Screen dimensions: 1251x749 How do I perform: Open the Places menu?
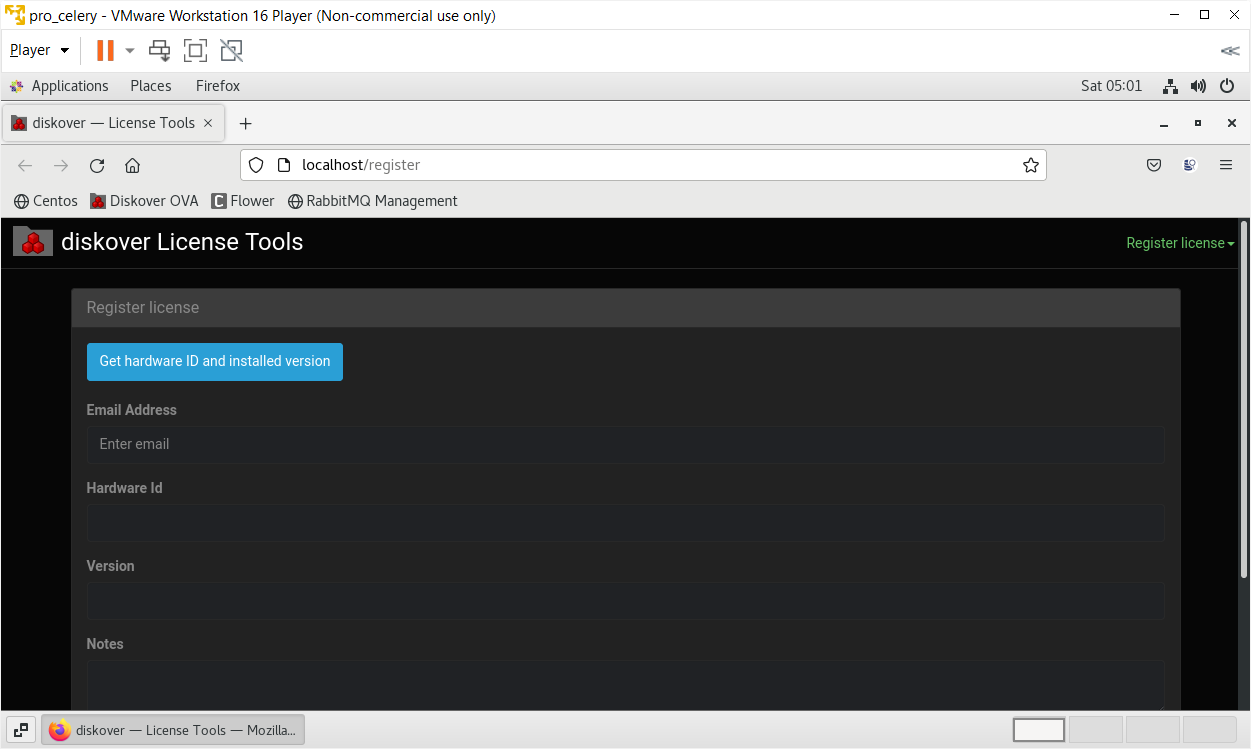(150, 86)
